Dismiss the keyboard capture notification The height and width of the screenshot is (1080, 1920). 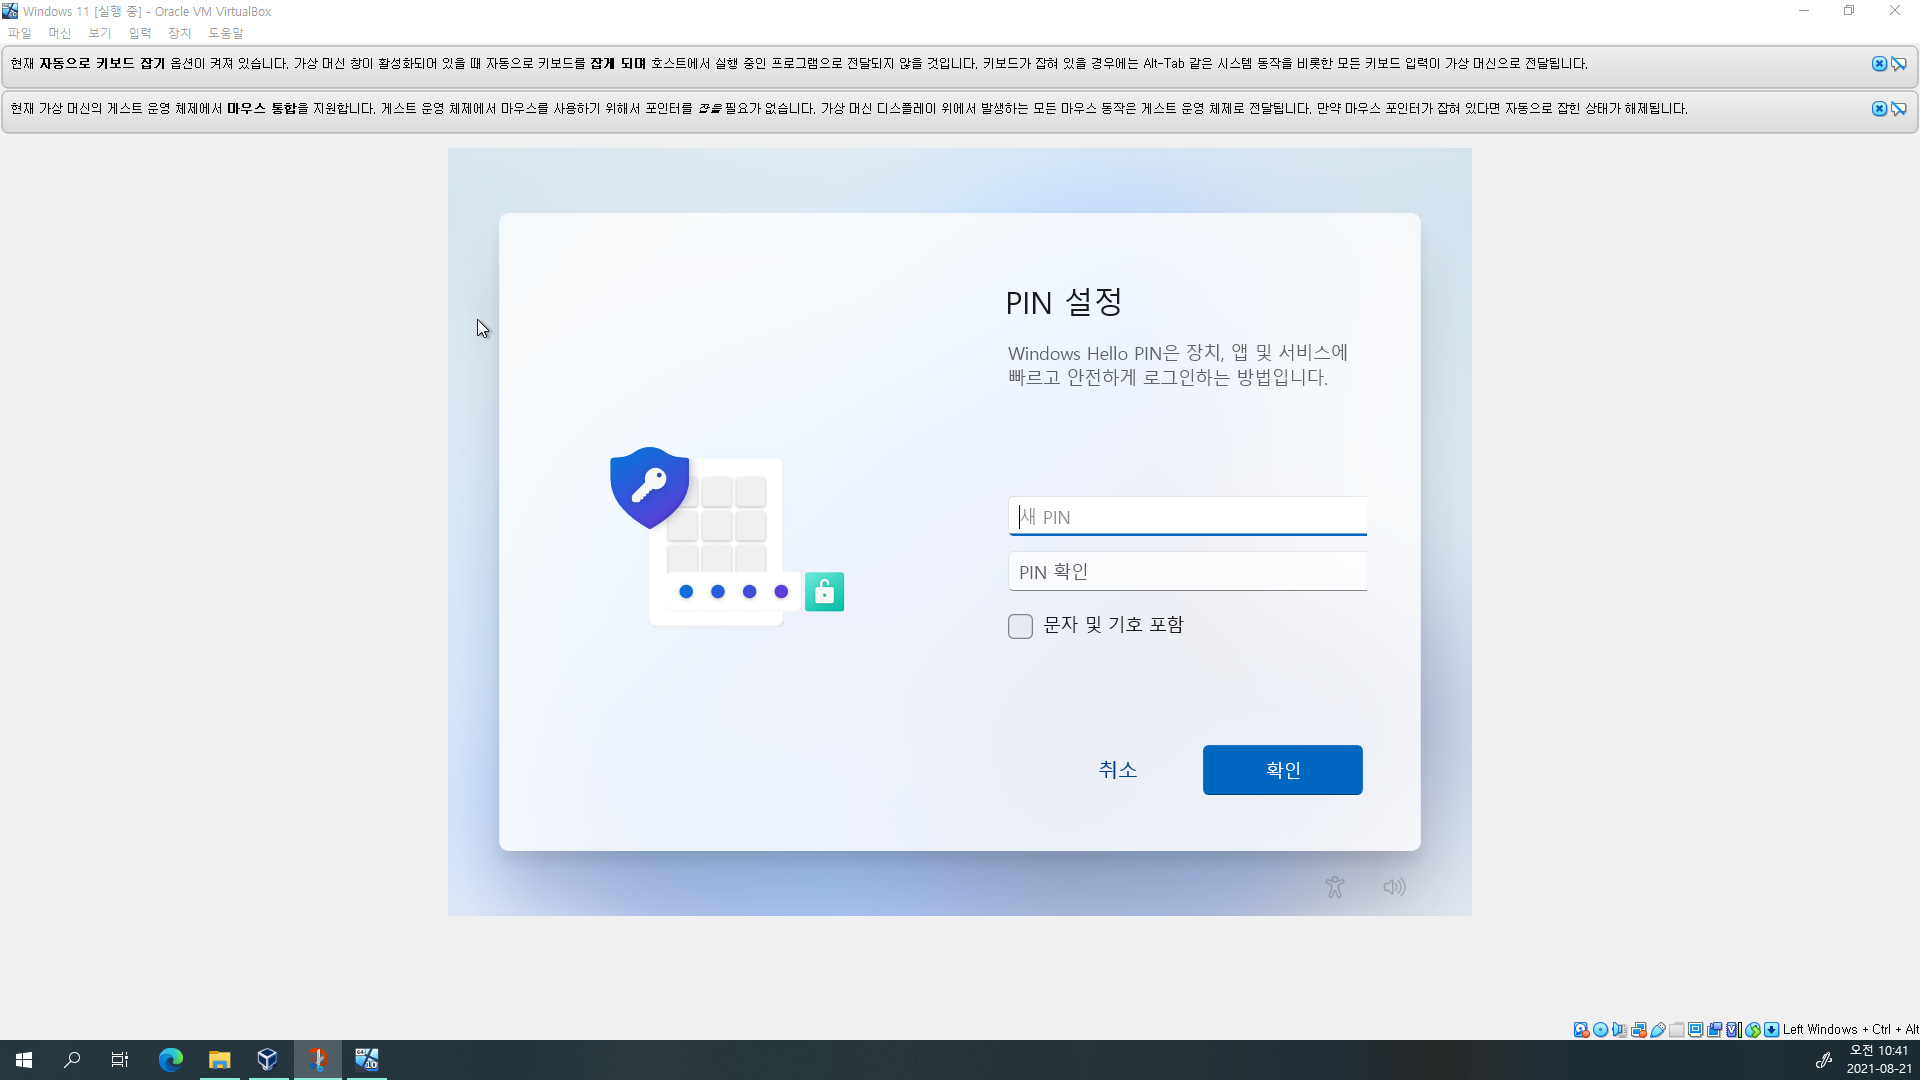[1879, 64]
